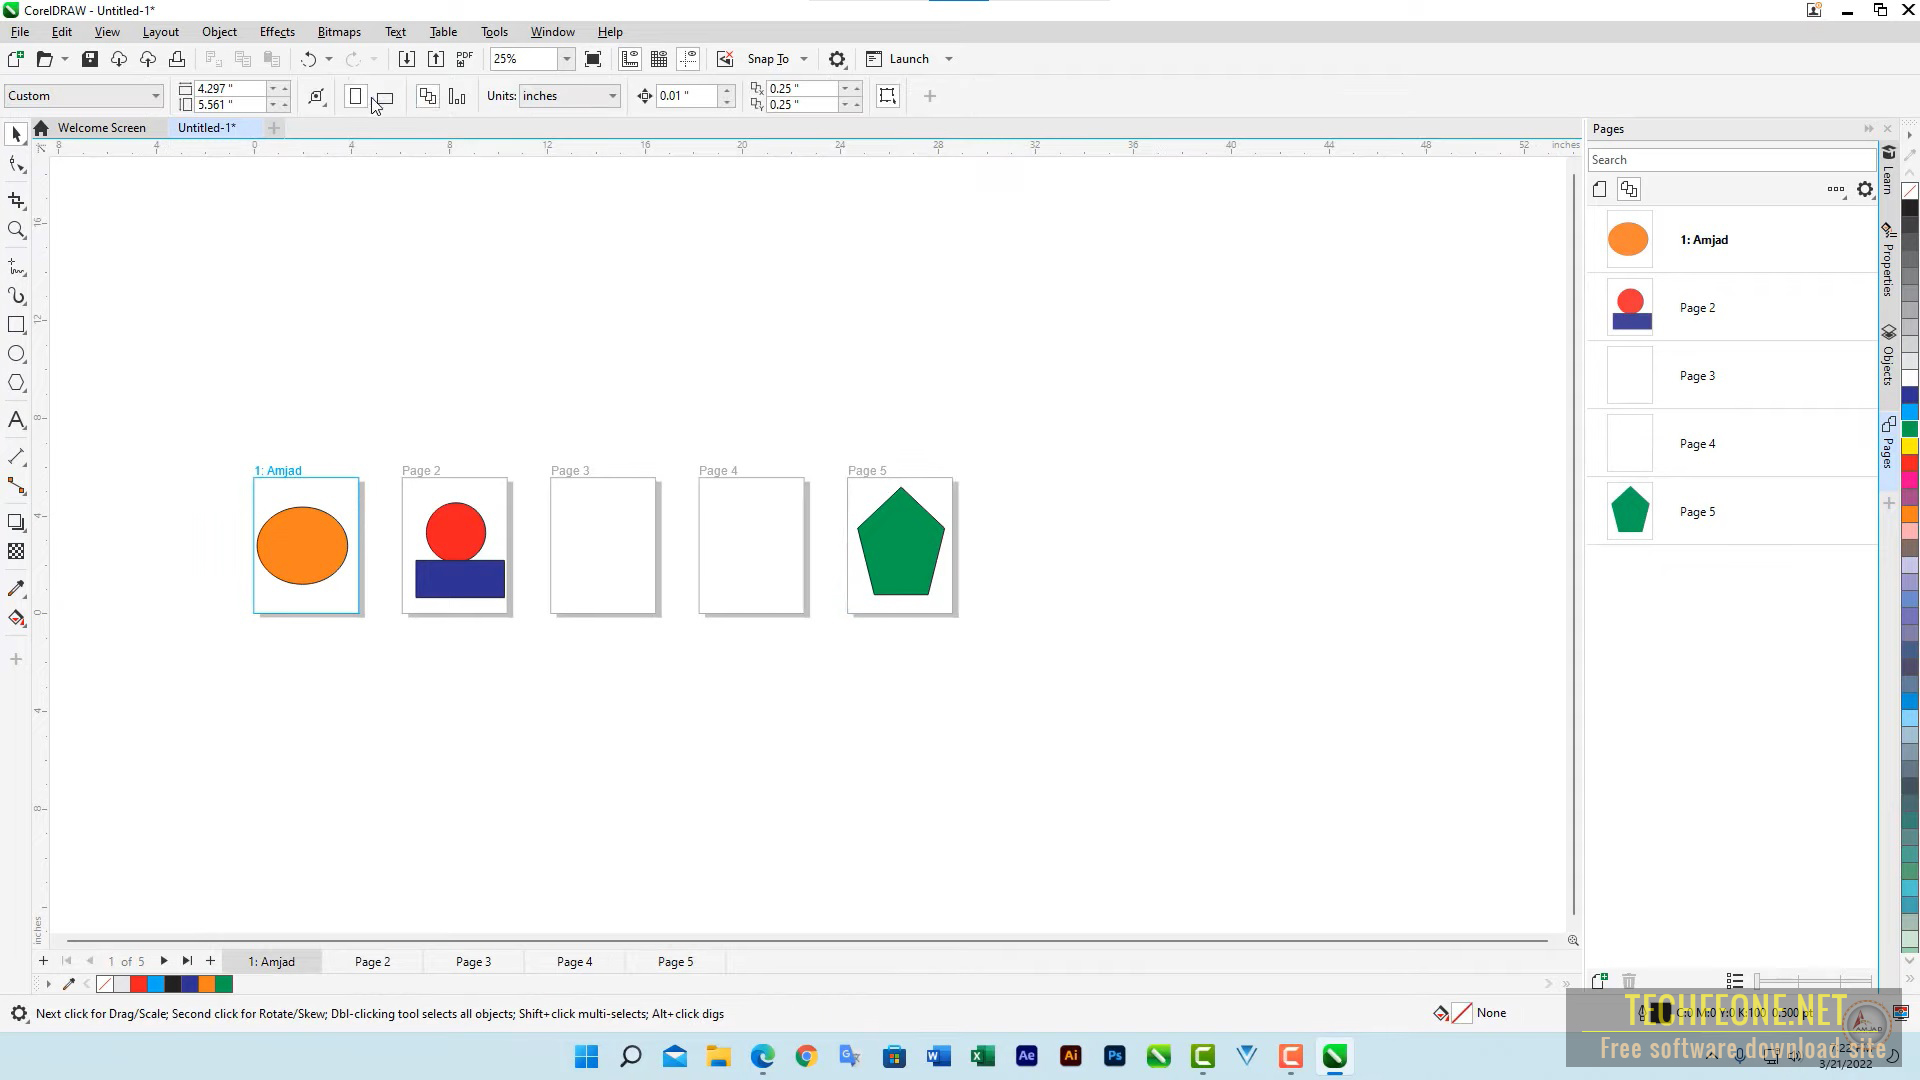
Task: Open the Bitmaps menu
Action: pyautogui.click(x=339, y=31)
